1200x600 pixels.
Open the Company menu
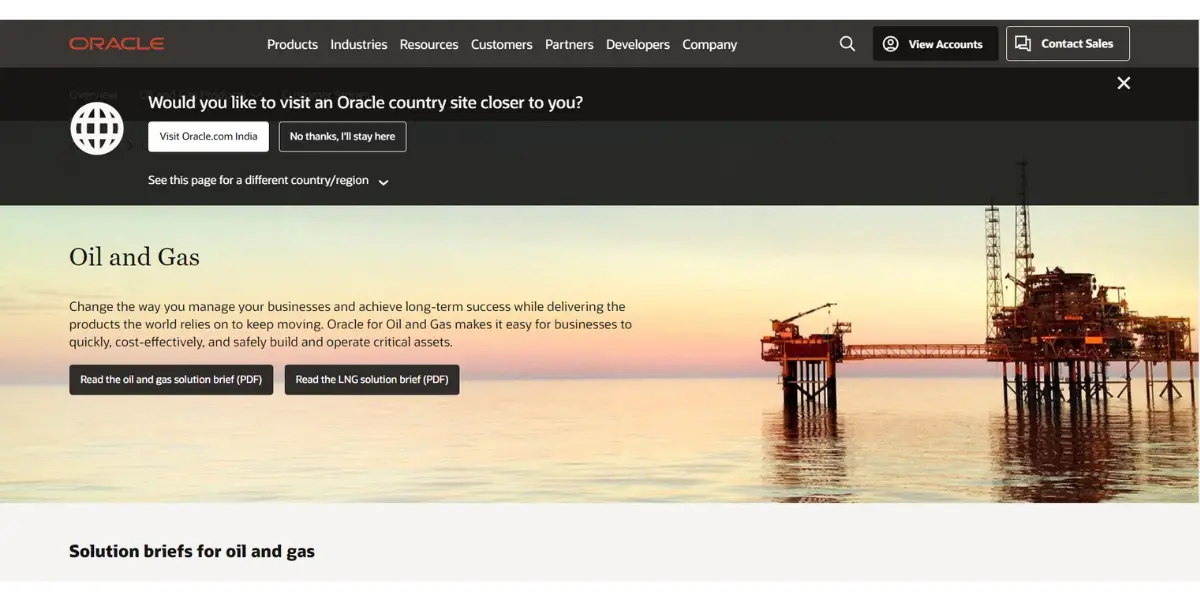[710, 45]
